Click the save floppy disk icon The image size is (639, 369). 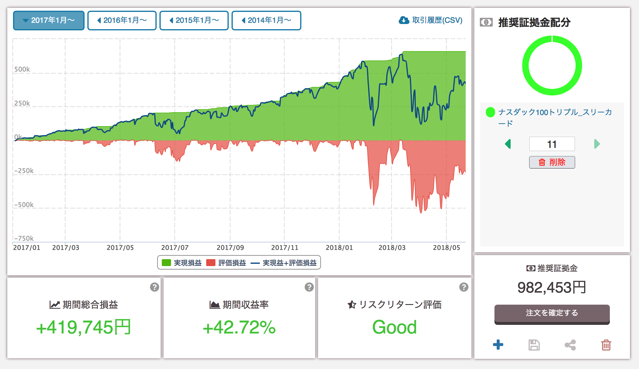(534, 345)
